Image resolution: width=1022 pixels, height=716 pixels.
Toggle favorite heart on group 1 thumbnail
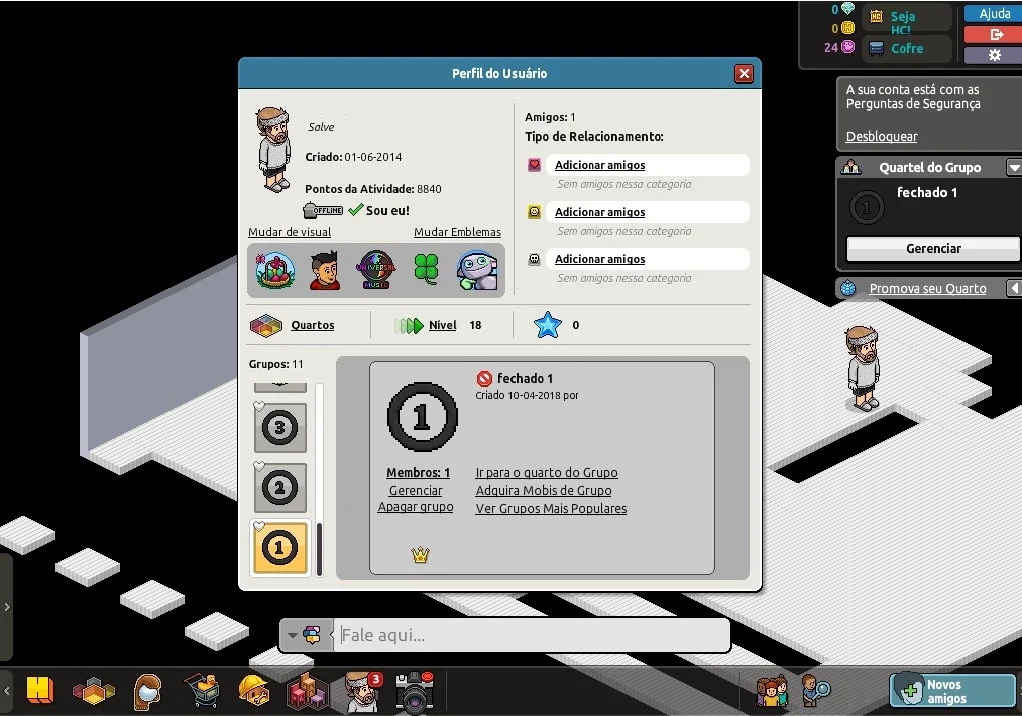259,526
